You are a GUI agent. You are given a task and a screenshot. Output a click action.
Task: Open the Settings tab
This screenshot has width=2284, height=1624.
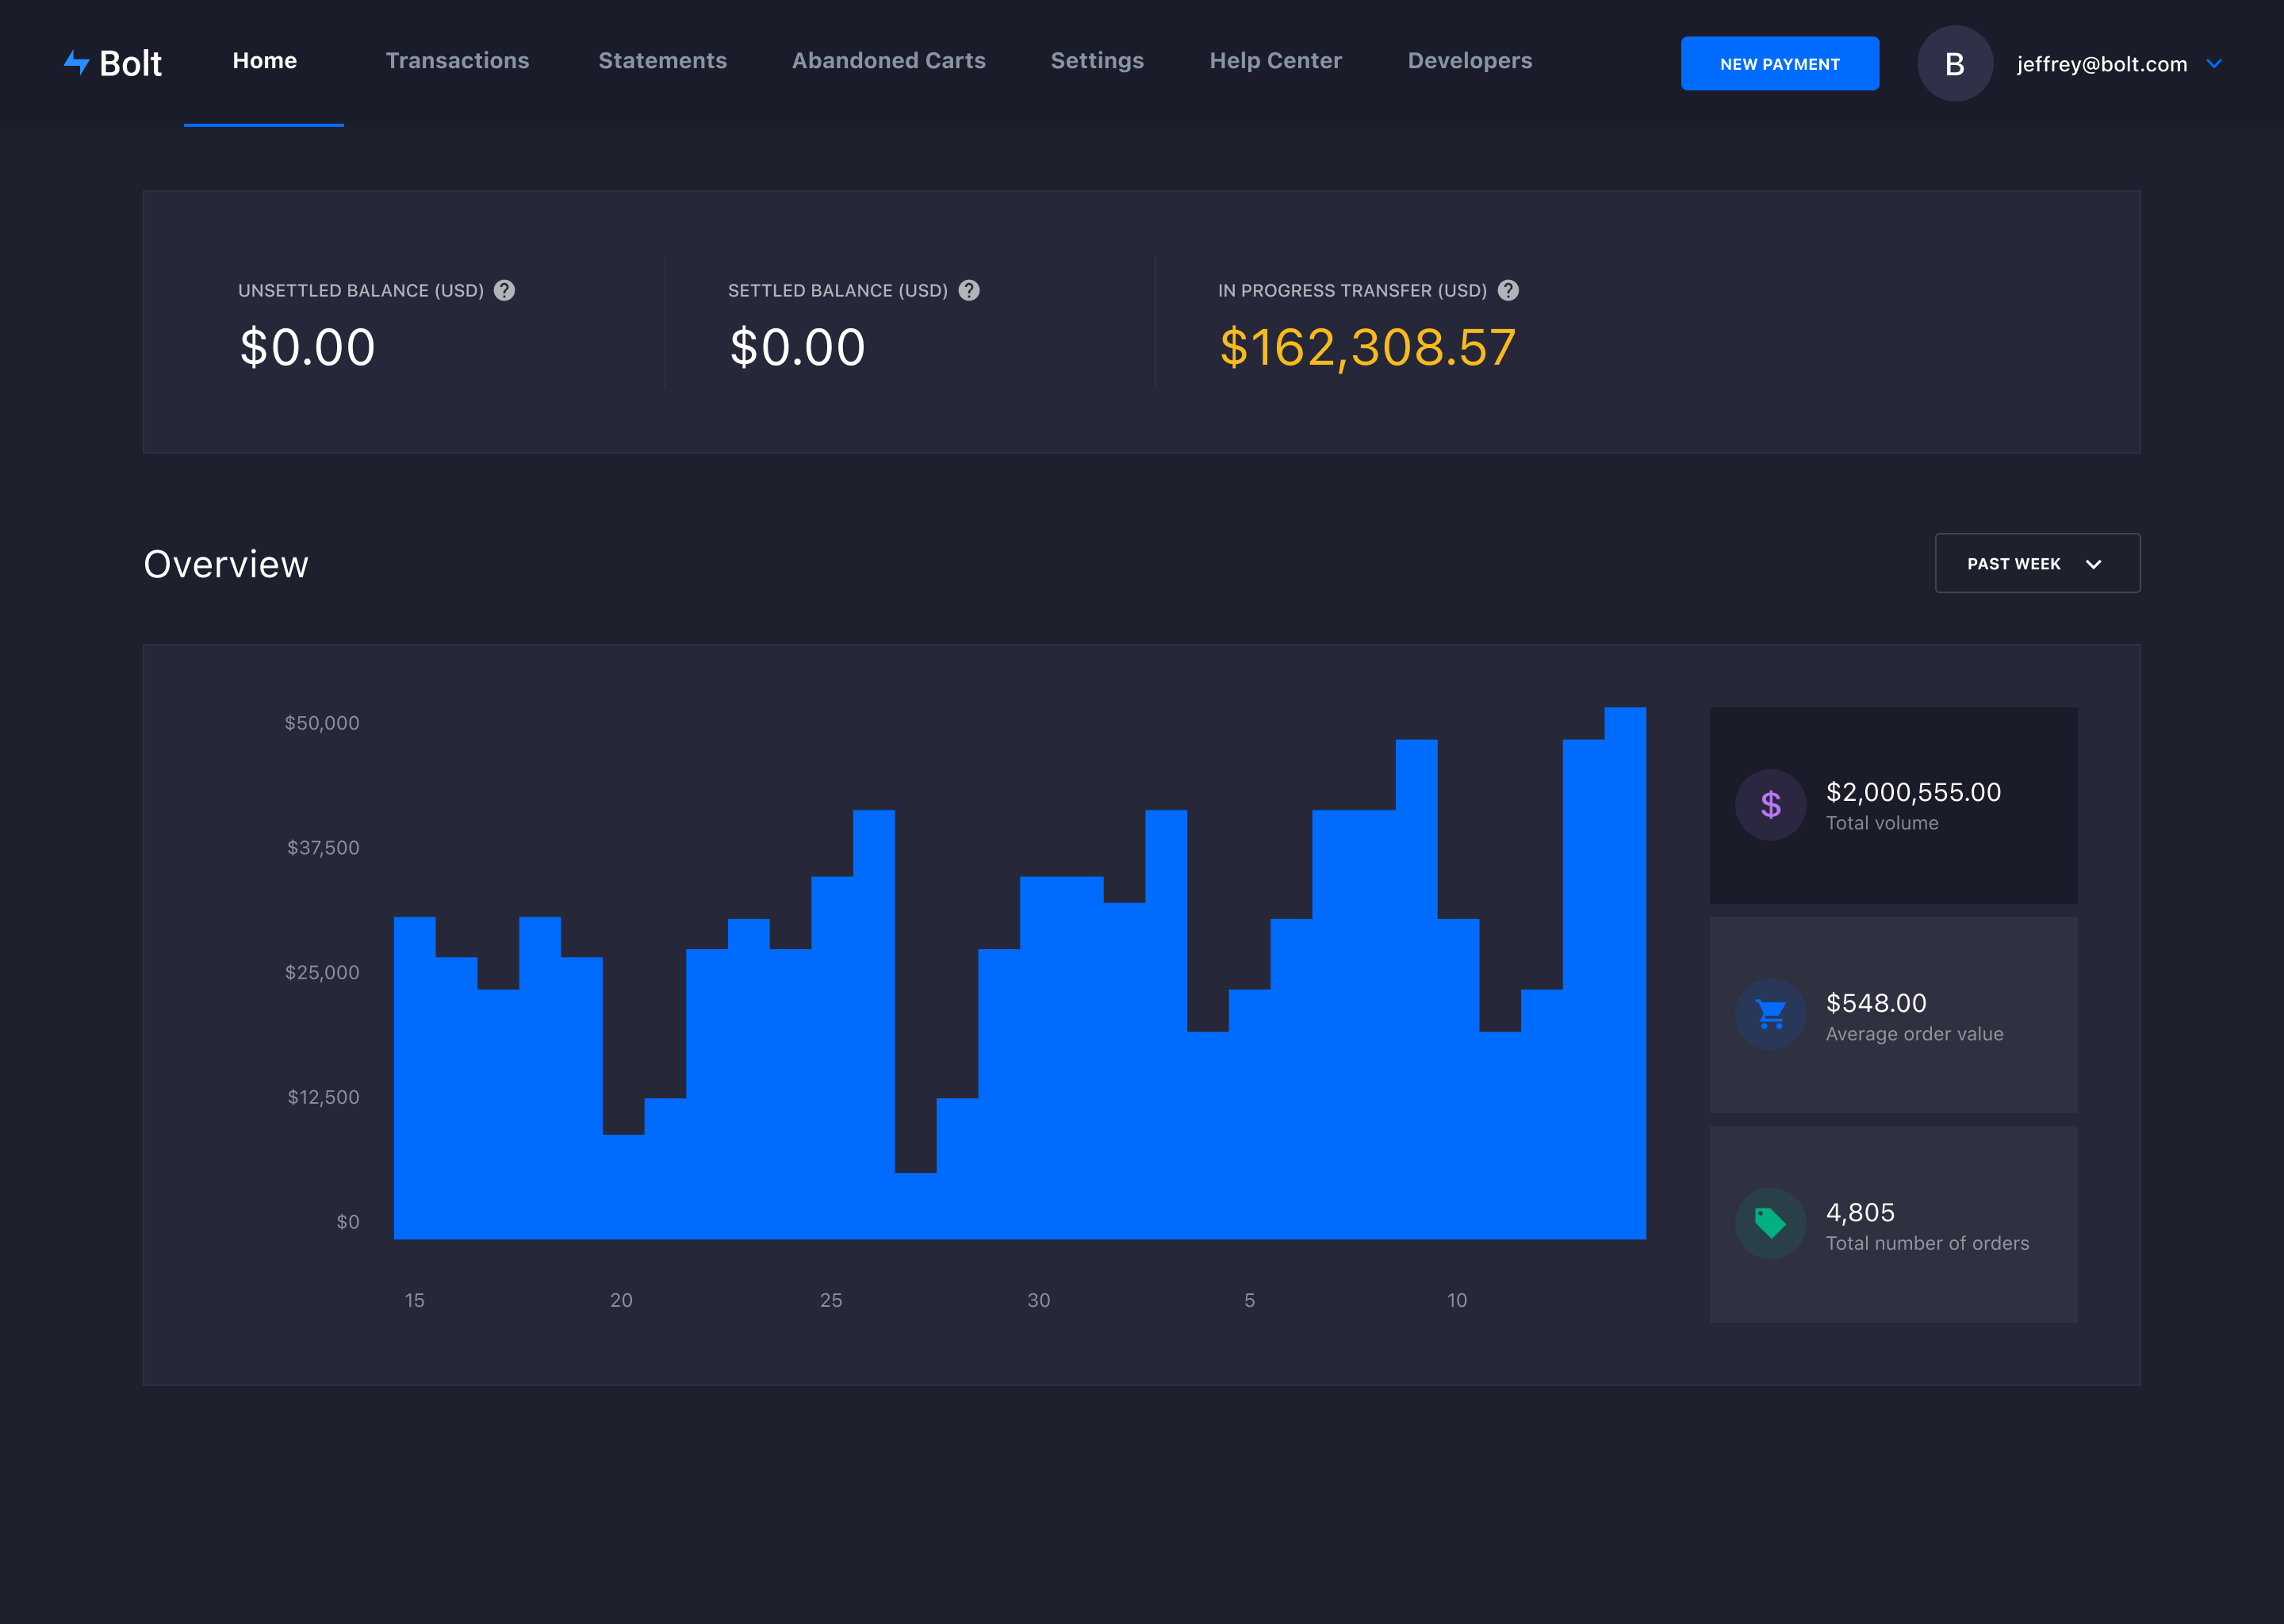pyautogui.click(x=1096, y=61)
